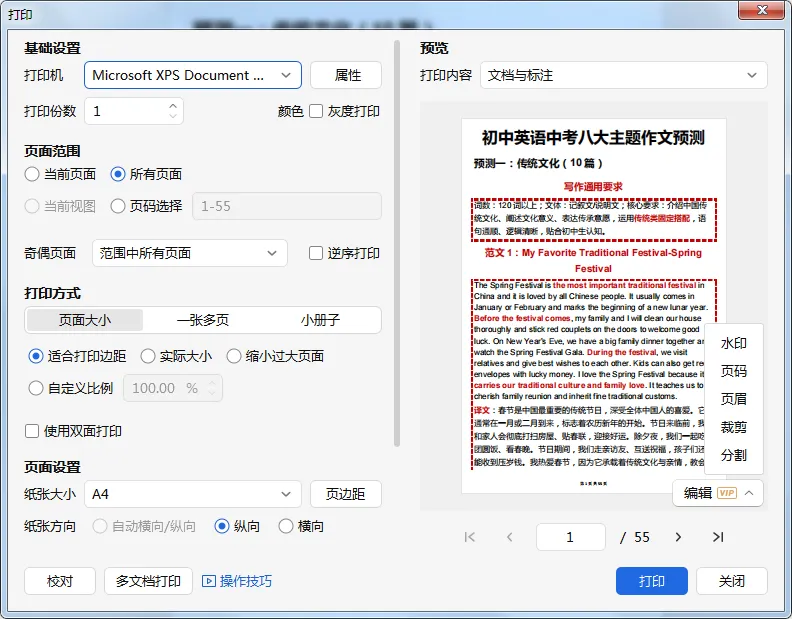Open the 奇偶页面 dropdown
This screenshot has height=619, width=792.
click(x=190, y=253)
